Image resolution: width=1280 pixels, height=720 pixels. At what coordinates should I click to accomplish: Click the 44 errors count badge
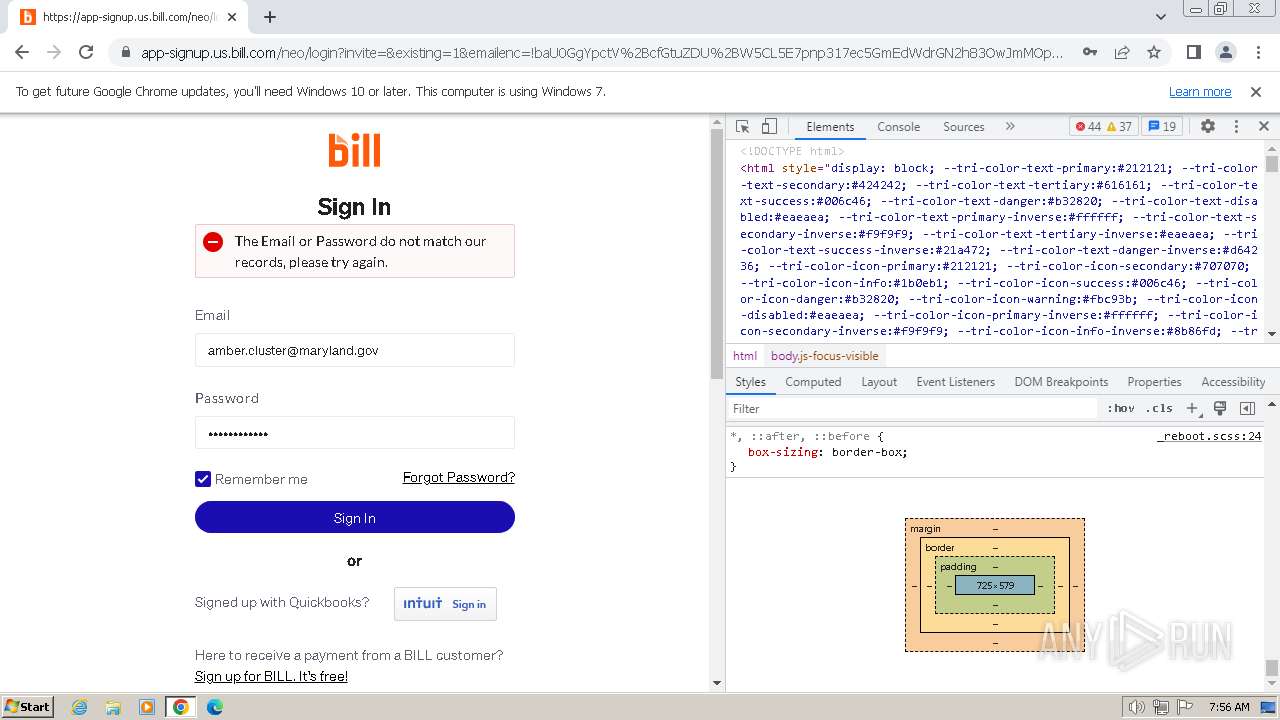coord(1087,127)
